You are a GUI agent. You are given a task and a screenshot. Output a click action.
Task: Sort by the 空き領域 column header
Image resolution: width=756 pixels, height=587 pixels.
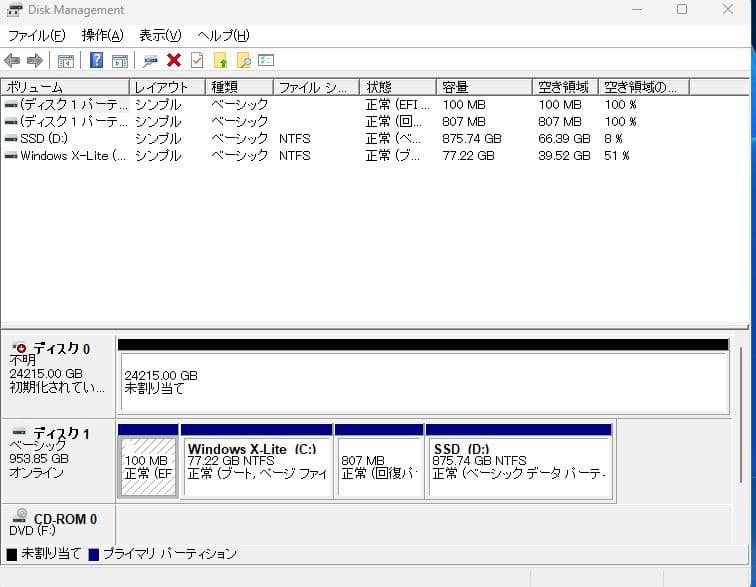[x=565, y=87]
